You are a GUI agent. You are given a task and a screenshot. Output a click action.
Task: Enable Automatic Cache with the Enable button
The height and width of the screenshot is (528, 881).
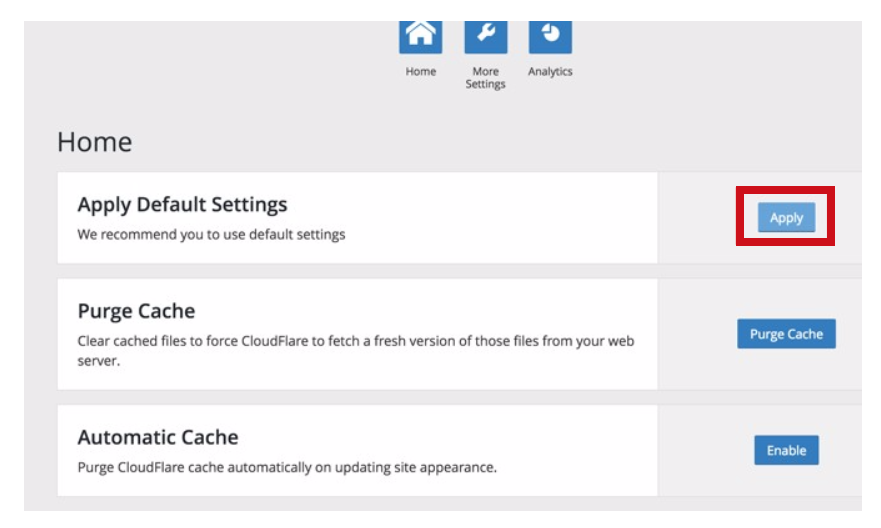click(x=786, y=450)
